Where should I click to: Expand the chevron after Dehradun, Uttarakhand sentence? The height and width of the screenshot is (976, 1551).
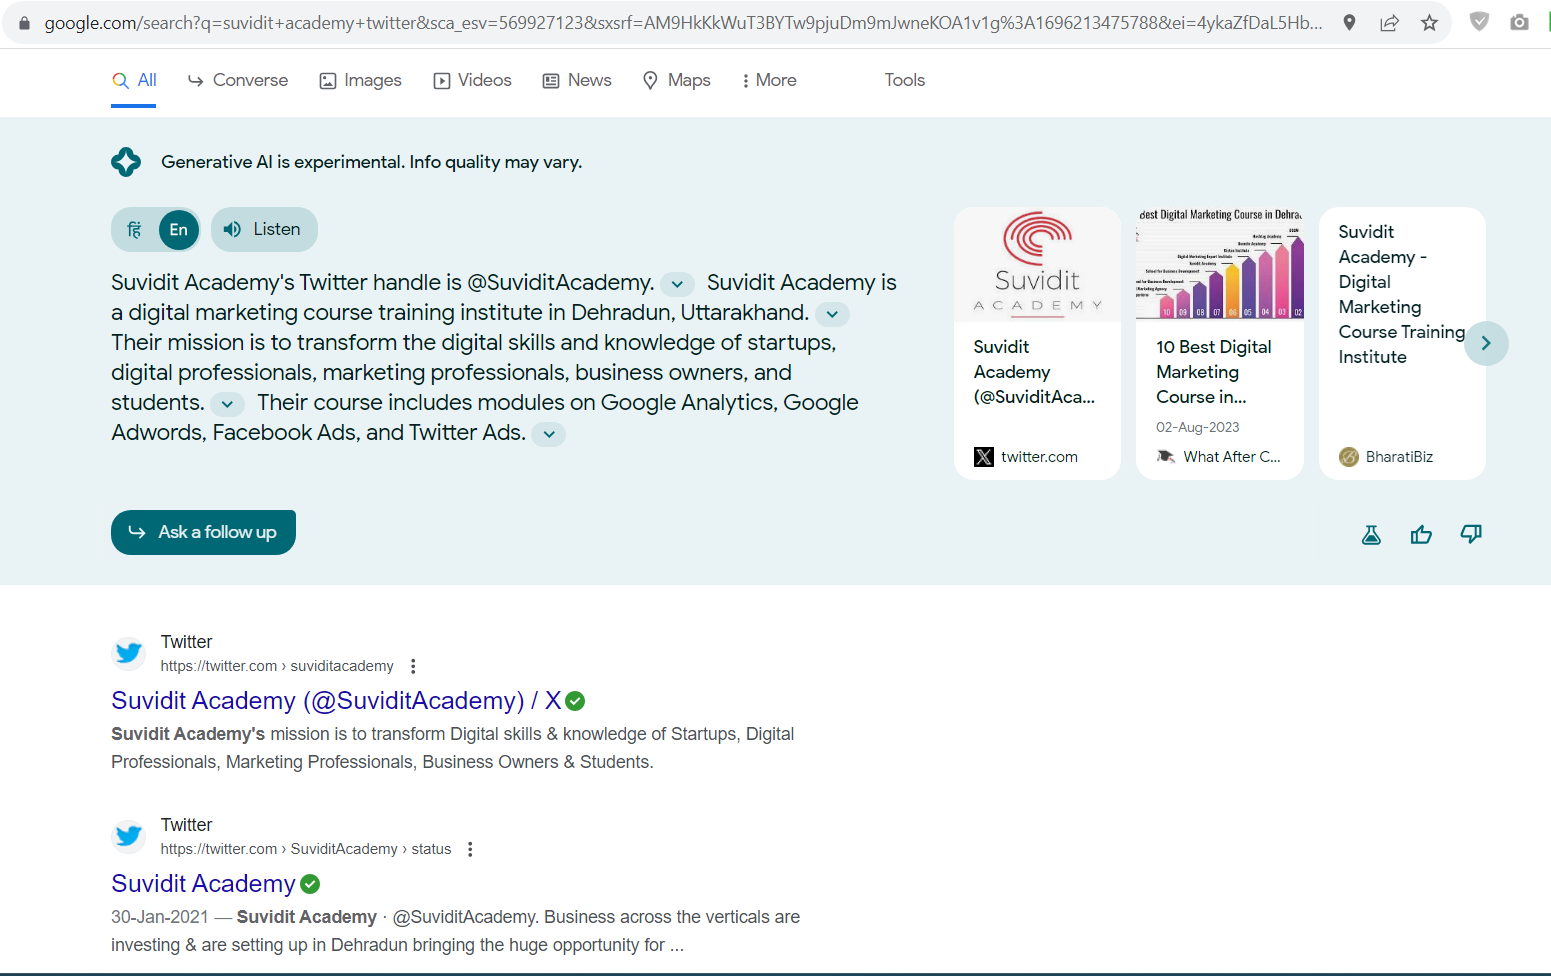pos(831,314)
